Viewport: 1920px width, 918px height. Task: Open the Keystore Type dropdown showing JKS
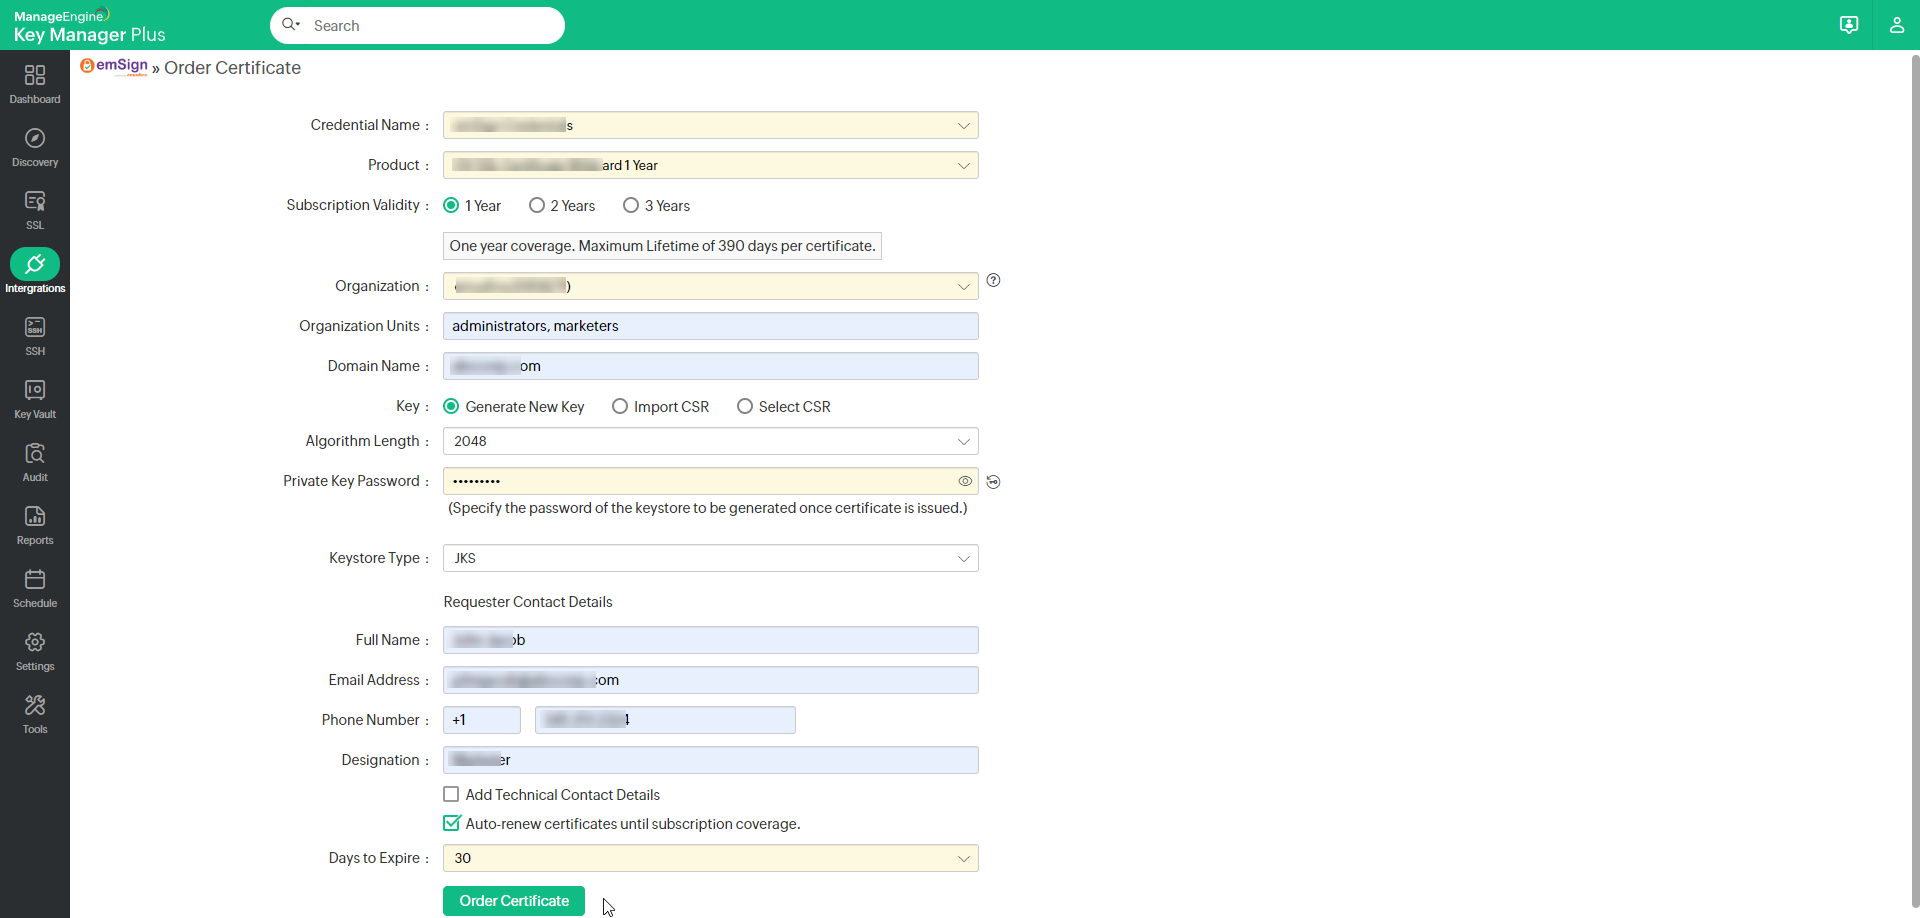[711, 558]
